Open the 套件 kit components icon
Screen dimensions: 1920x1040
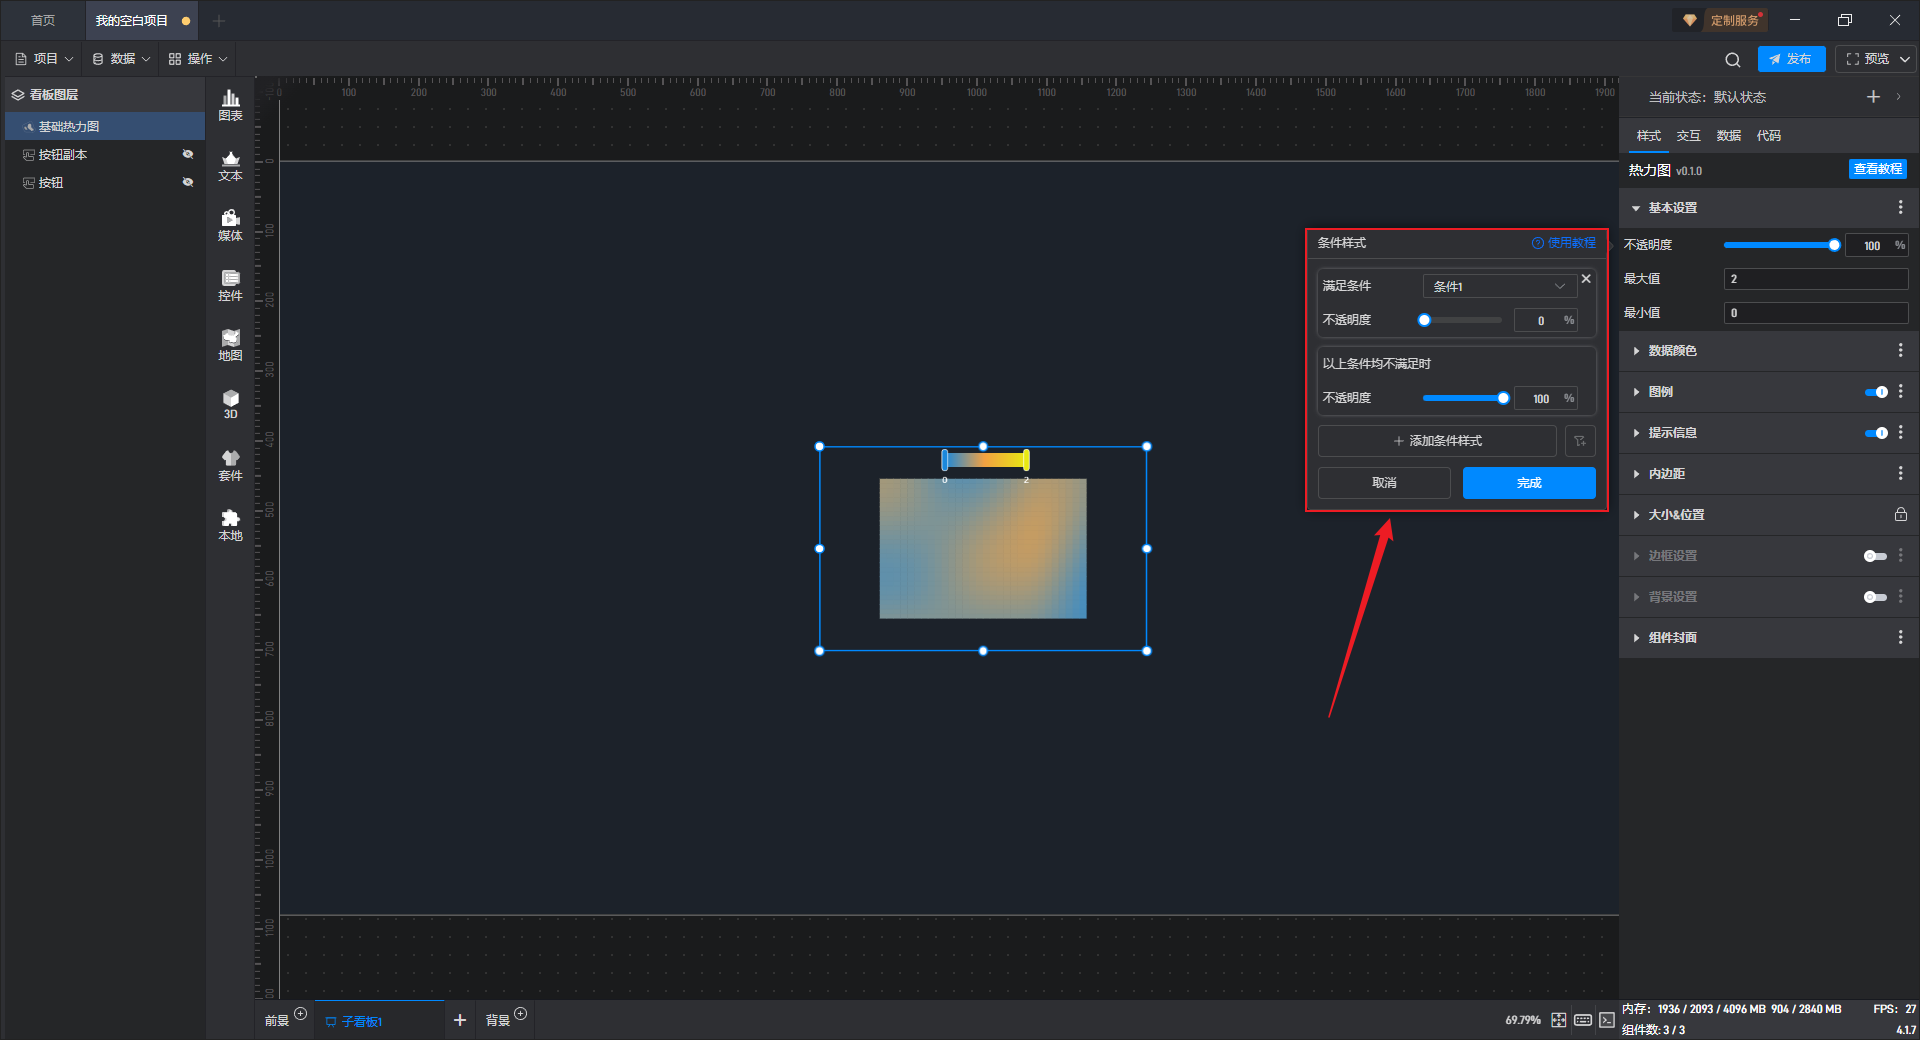(x=230, y=465)
